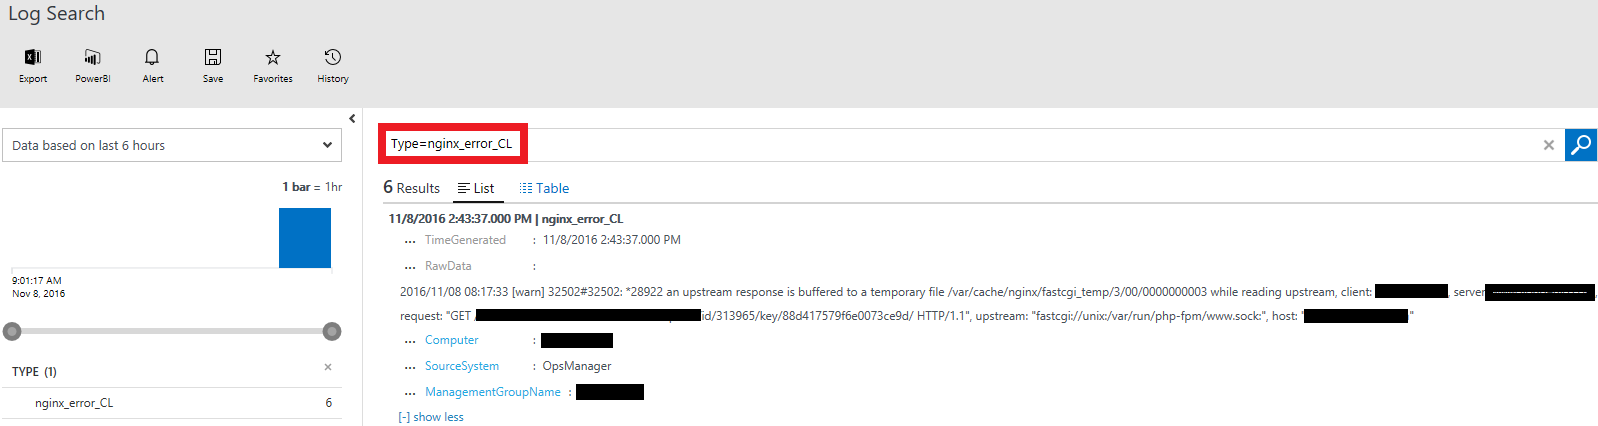The width and height of the screenshot is (1598, 426).
Task: Open Favorites star icon
Action: pos(273,57)
